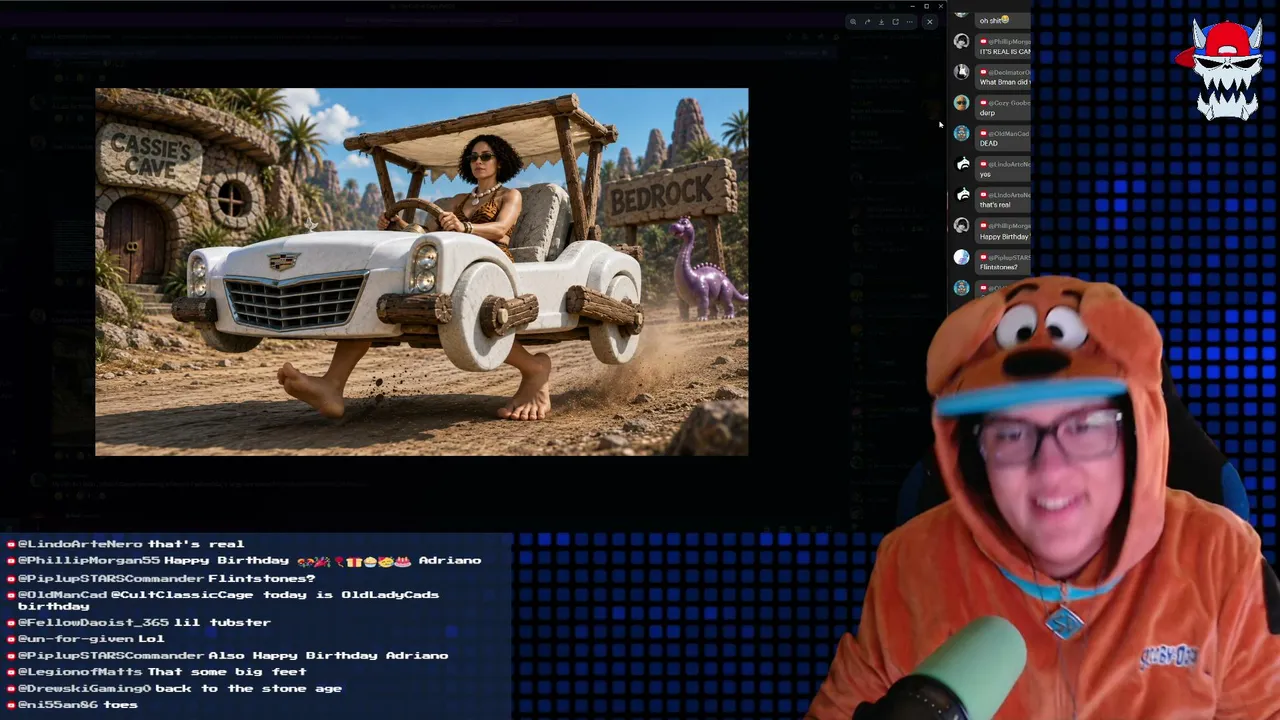Viewport: 1280px width, 720px height.
Task: Click '@PiplupSTARSCommander Flintstones?' line in chat overlay
Action: 162,578
